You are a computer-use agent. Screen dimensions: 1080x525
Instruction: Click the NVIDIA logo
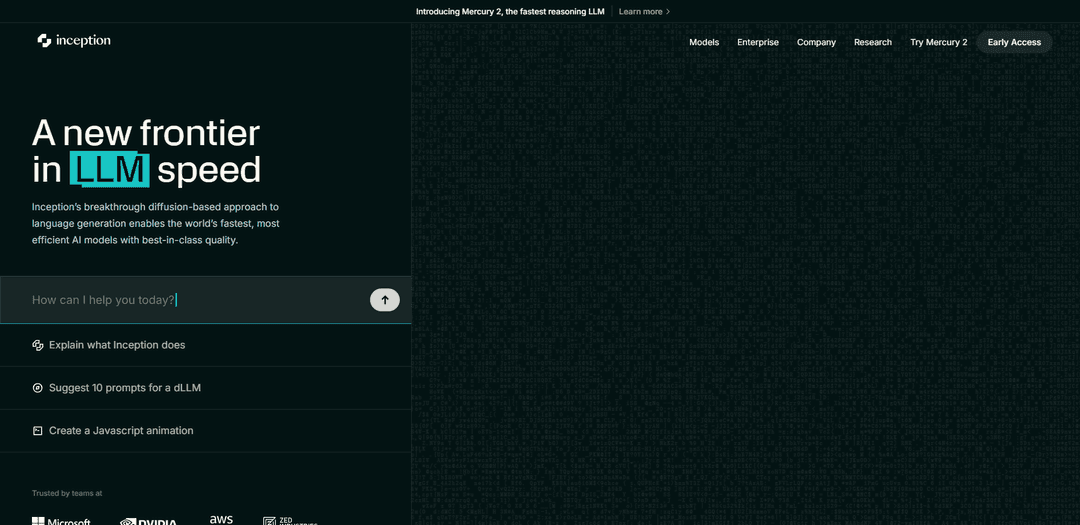(148, 521)
